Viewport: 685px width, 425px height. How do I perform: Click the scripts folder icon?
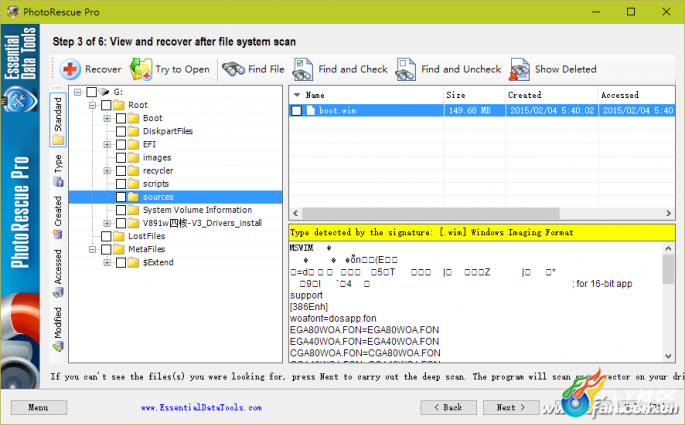coord(134,183)
